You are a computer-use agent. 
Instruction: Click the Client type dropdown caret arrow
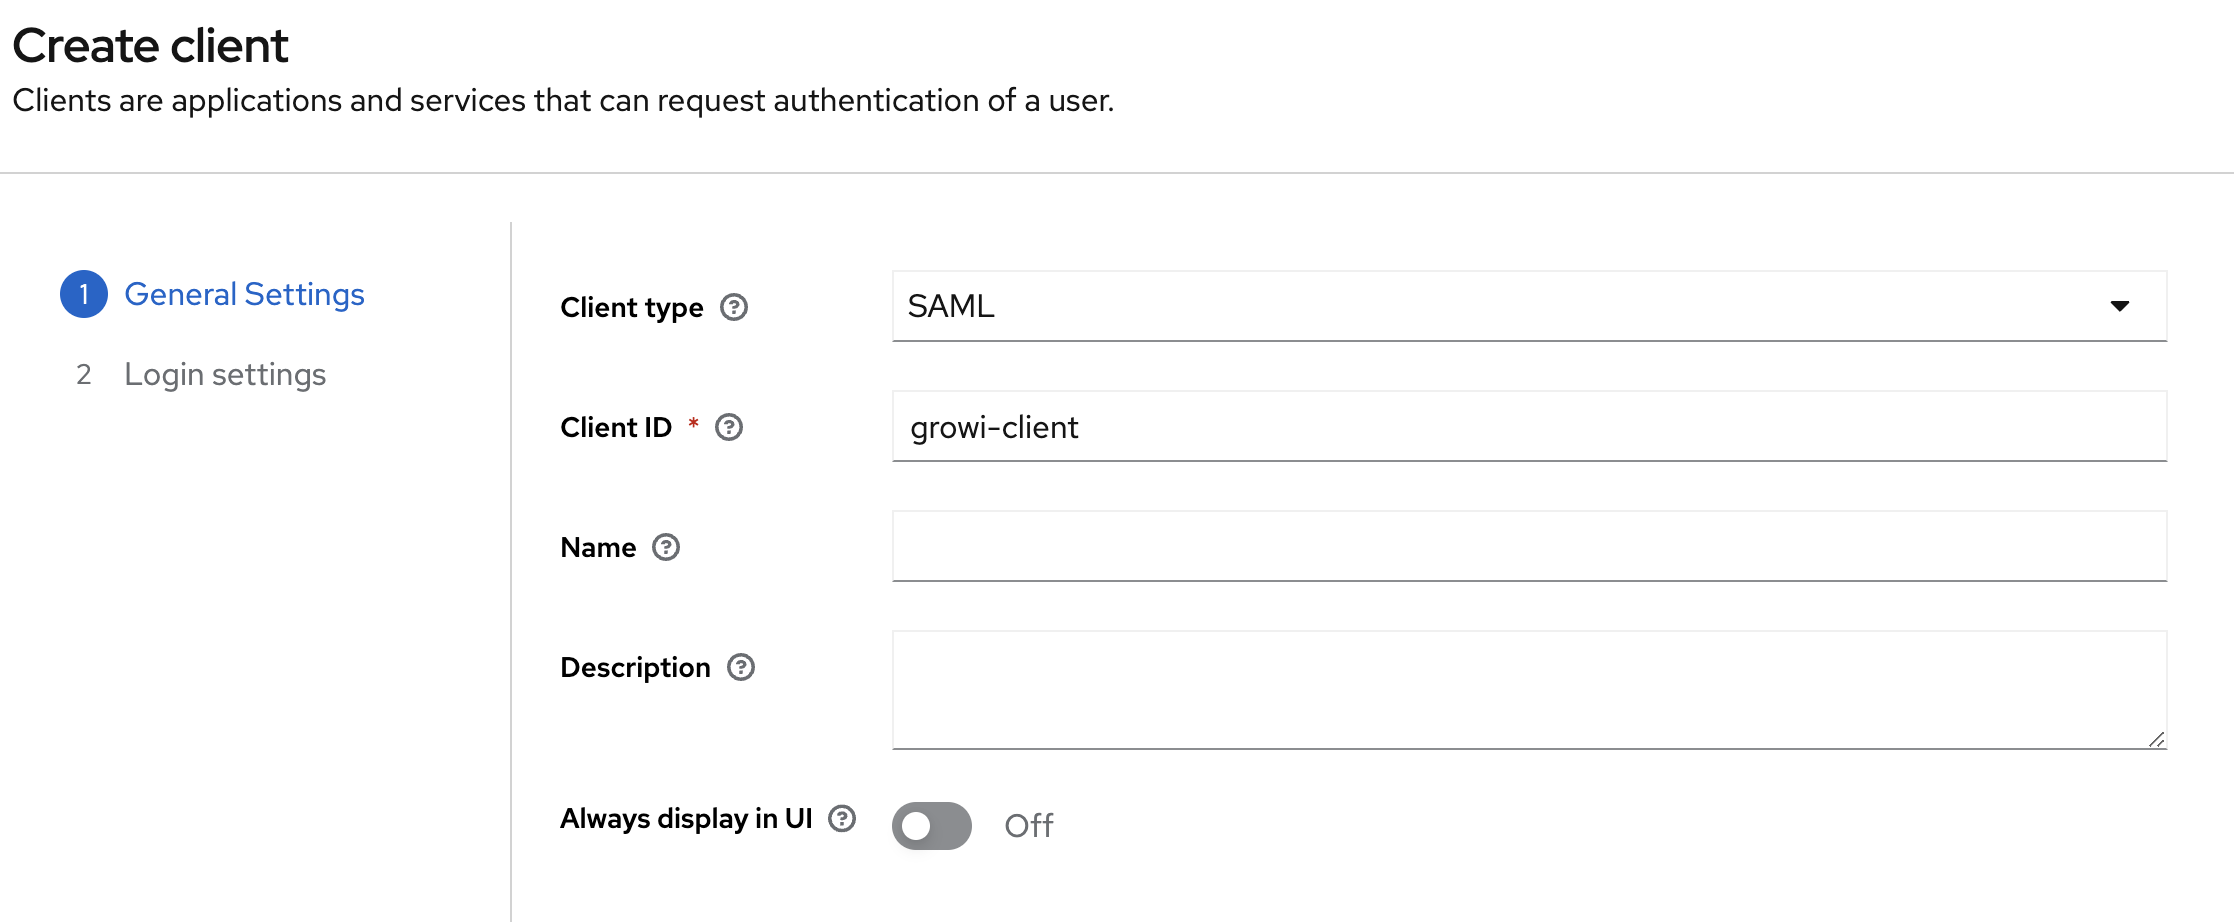tap(2119, 306)
